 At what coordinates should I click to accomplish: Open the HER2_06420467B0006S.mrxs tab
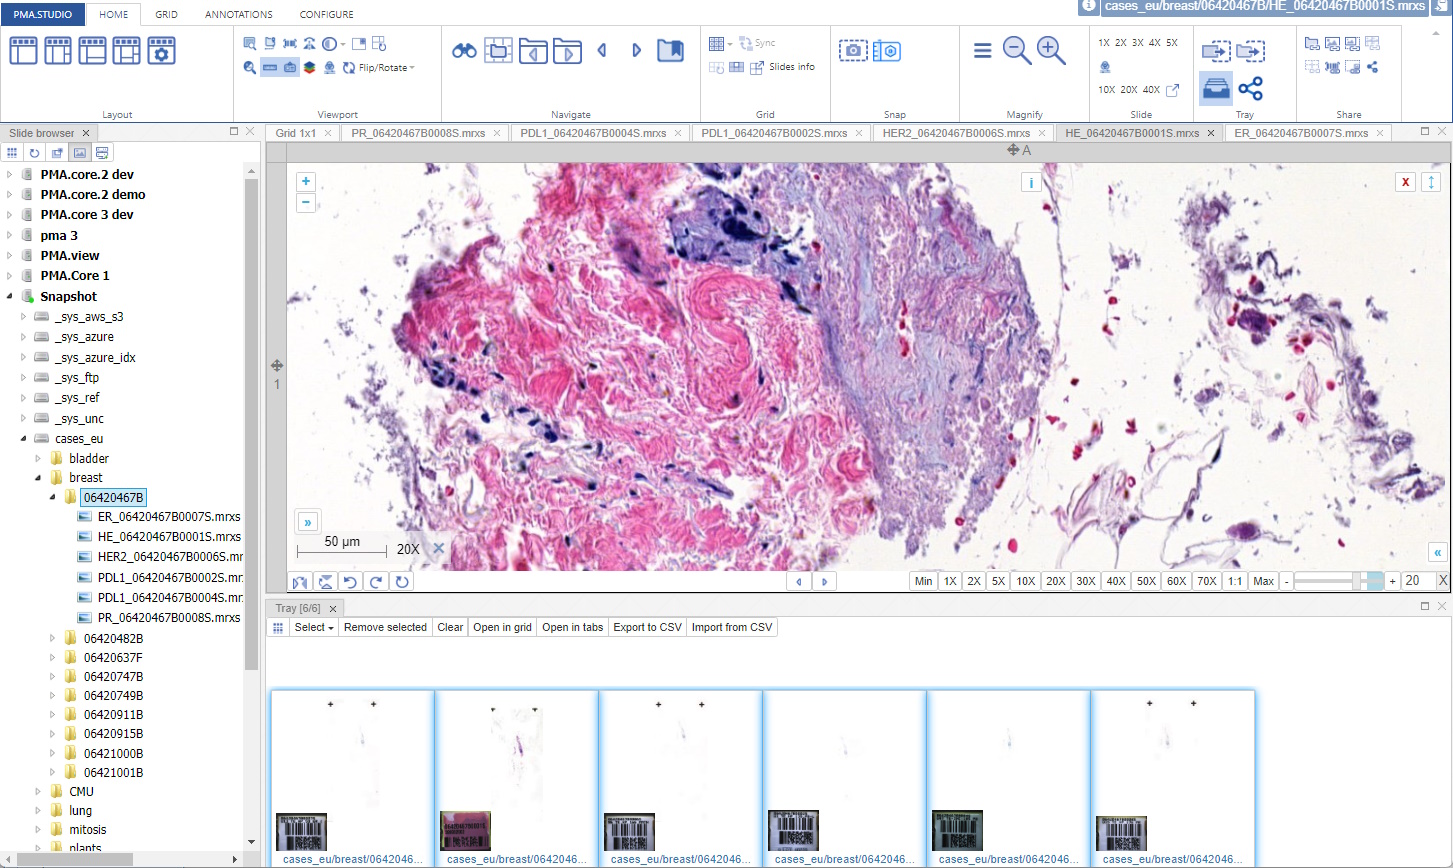pos(956,133)
